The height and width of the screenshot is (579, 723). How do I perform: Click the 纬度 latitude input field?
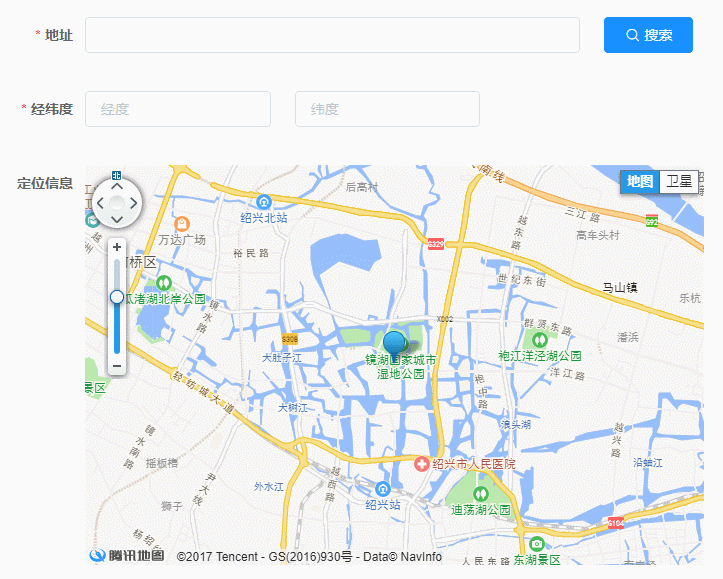pos(387,109)
